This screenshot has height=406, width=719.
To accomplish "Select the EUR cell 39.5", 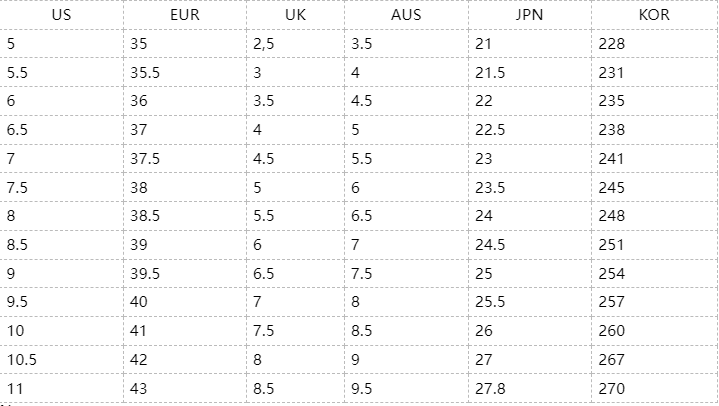I will (185, 273).
